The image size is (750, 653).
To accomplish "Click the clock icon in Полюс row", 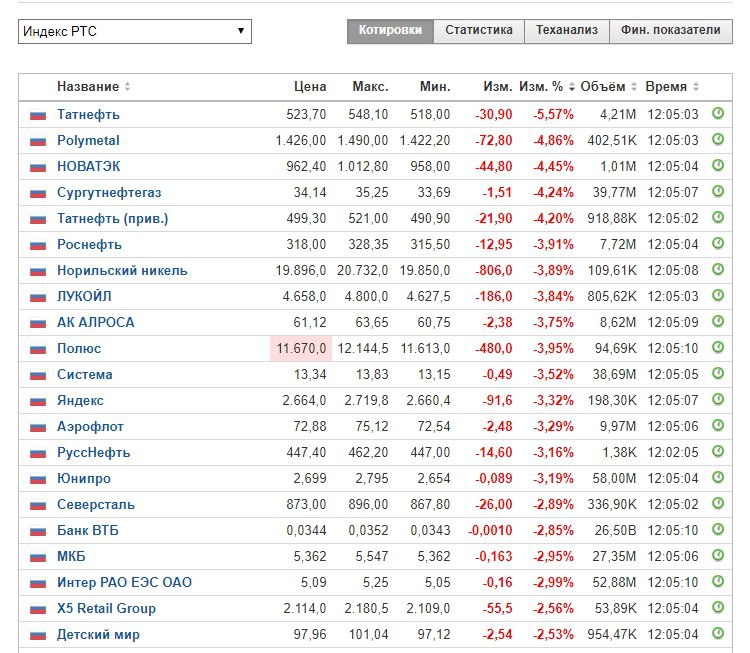I will pyautogui.click(x=718, y=347).
